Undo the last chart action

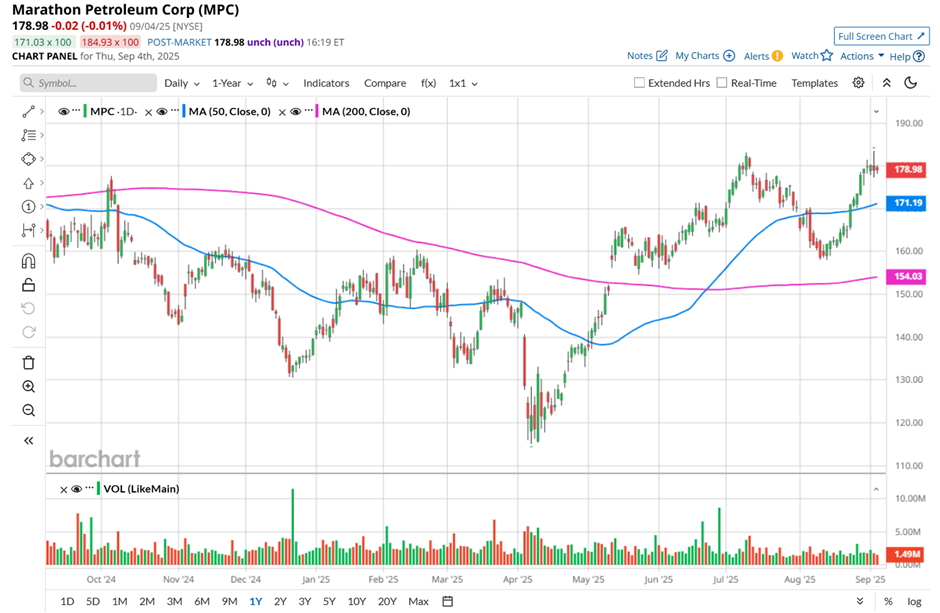[x=28, y=309]
